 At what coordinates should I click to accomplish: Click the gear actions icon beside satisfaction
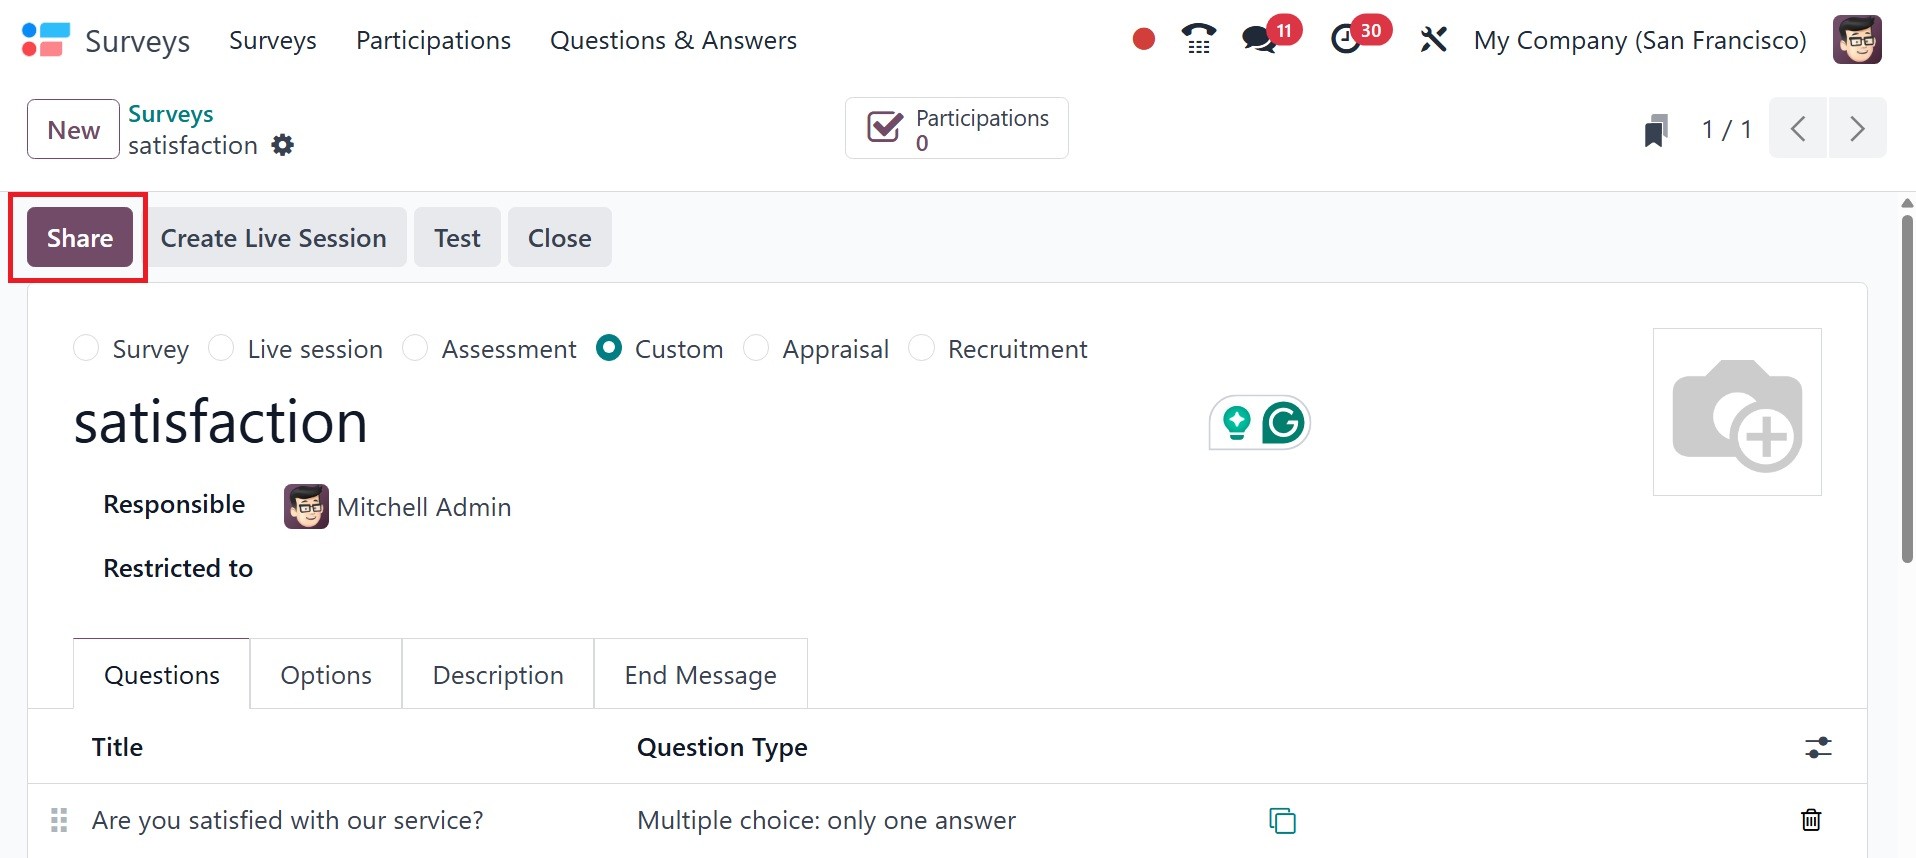click(x=283, y=145)
